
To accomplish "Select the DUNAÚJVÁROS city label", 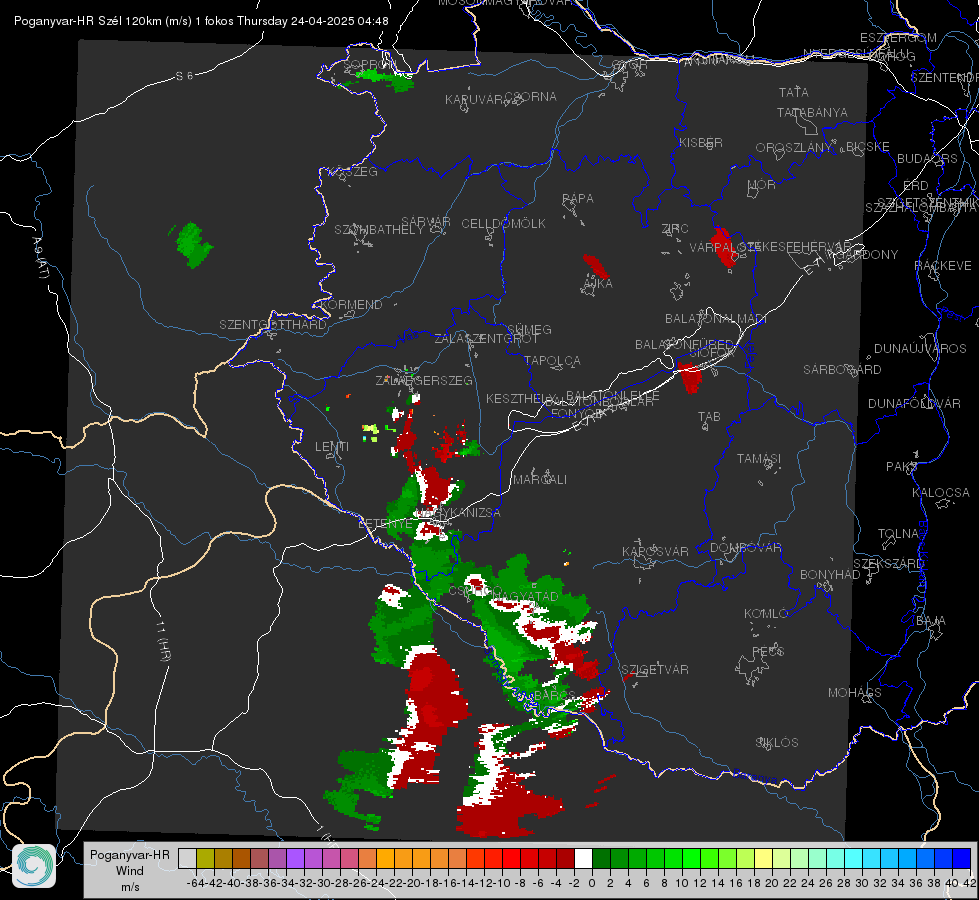I will (x=920, y=349).
